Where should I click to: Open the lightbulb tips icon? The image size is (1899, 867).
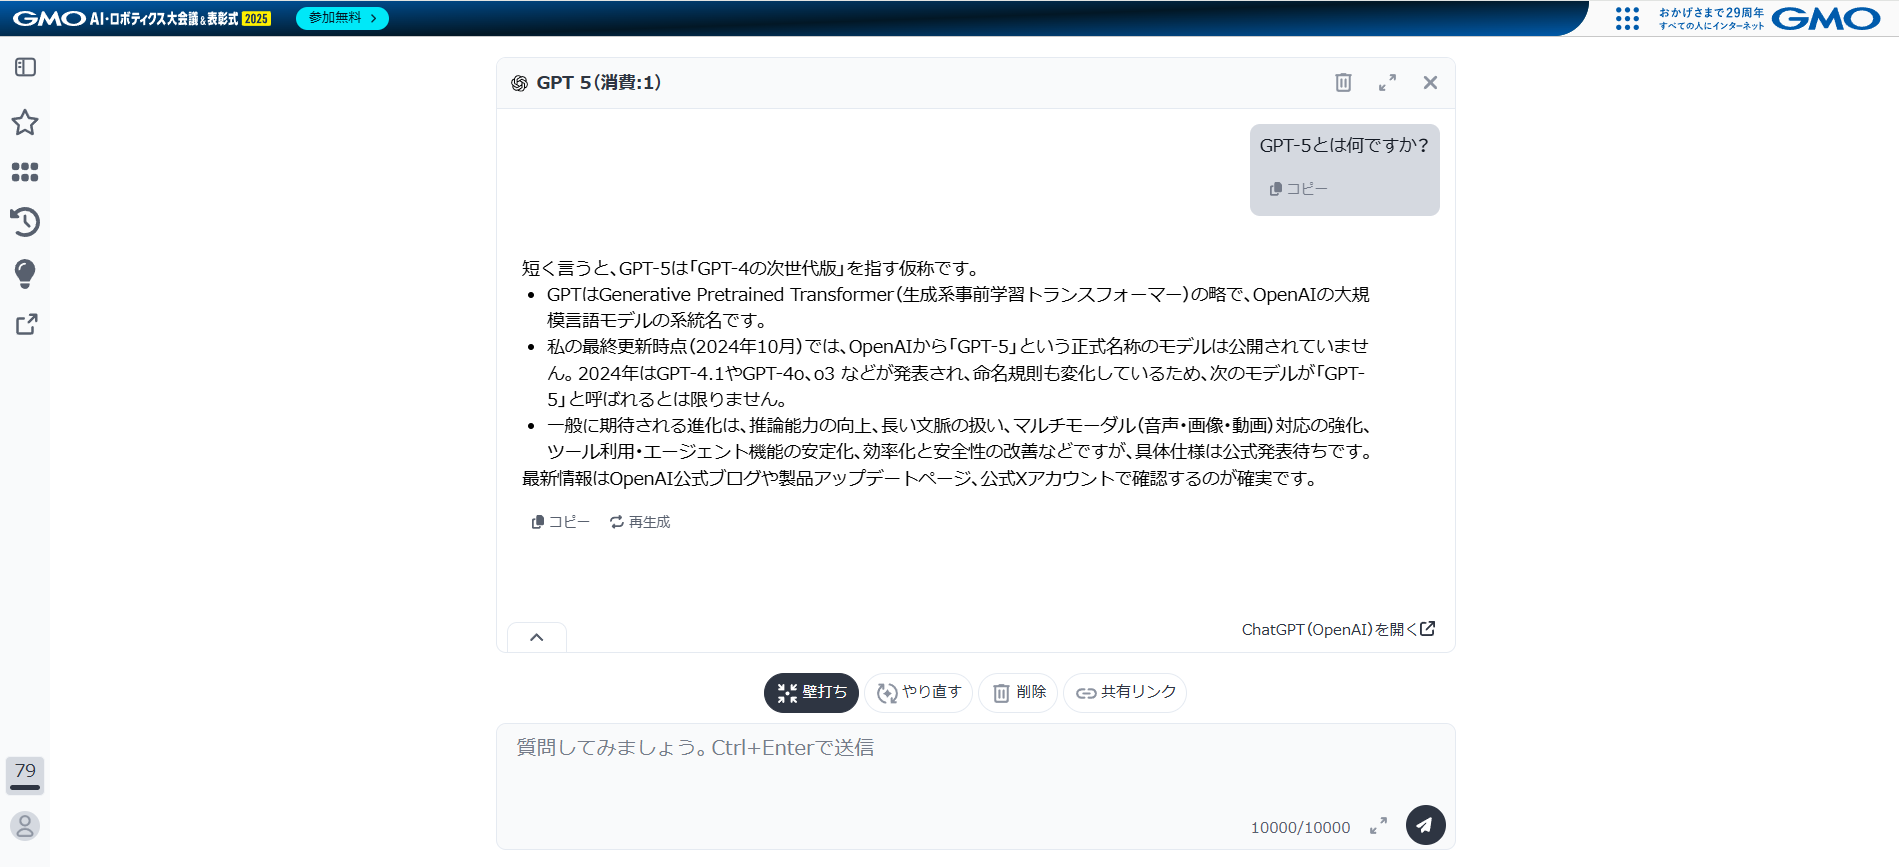click(x=25, y=273)
